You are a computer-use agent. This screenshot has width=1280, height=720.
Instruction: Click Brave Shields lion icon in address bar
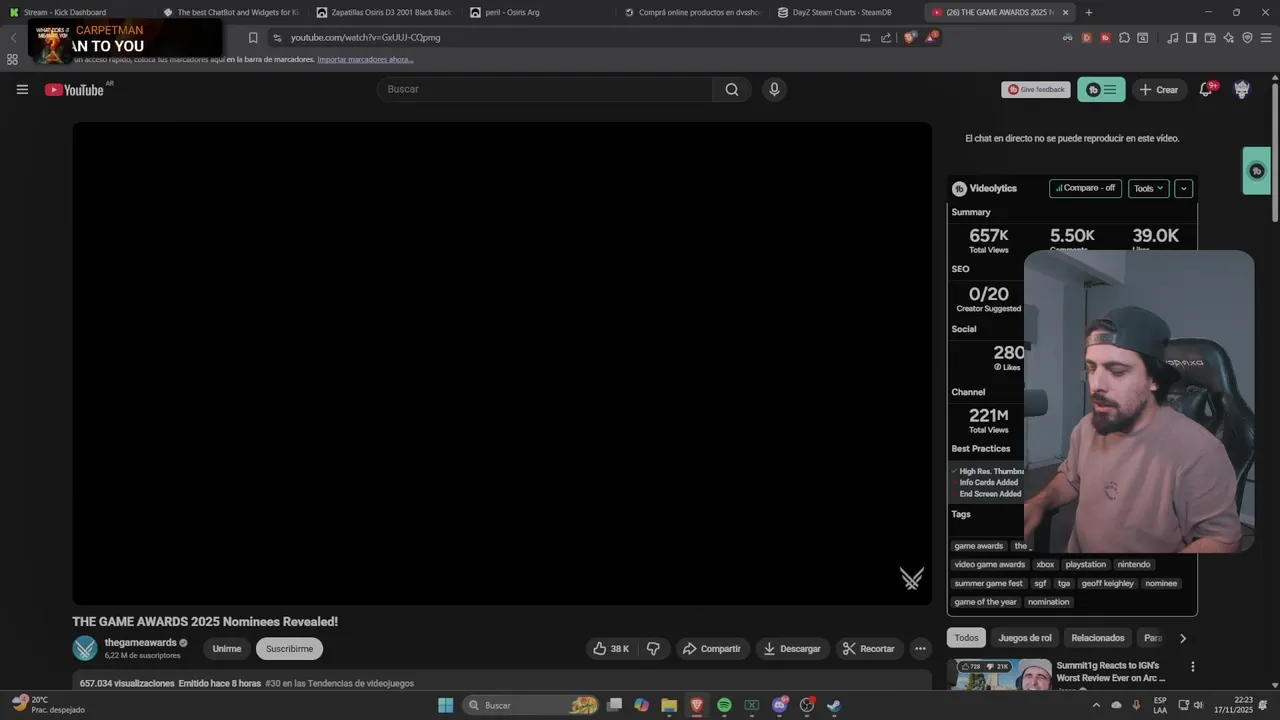[909, 37]
